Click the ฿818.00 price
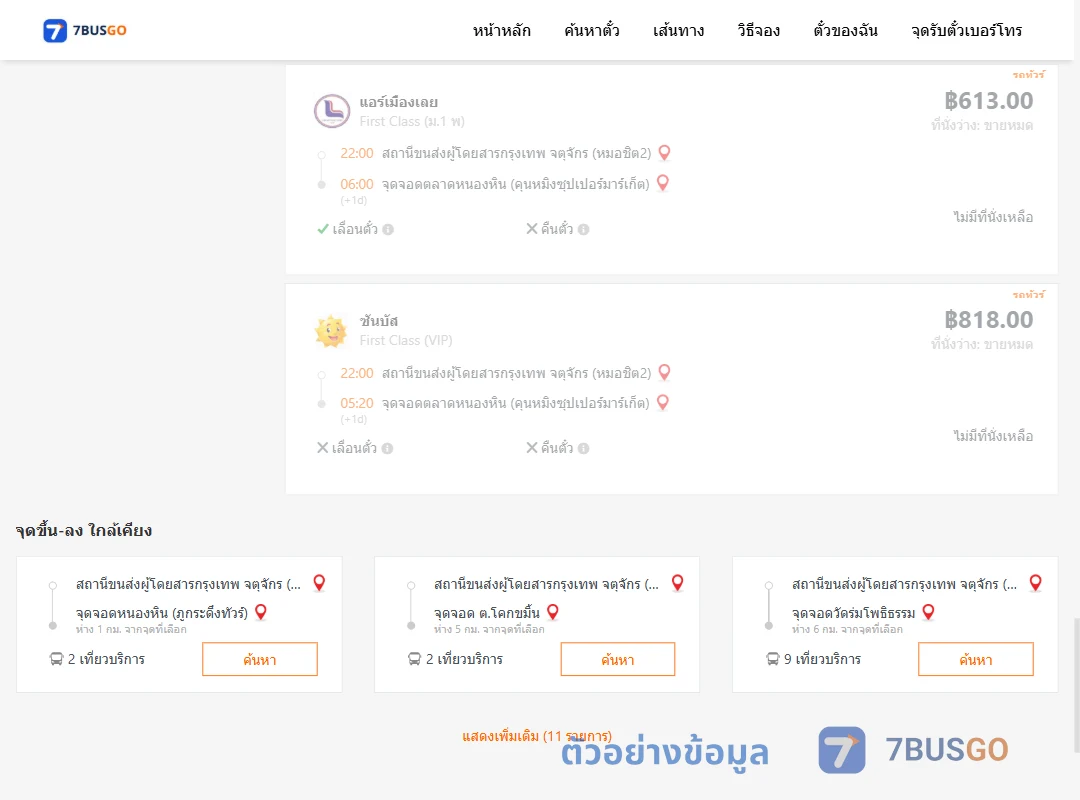The width and height of the screenshot is (1080, 800). tap(988, 320)
